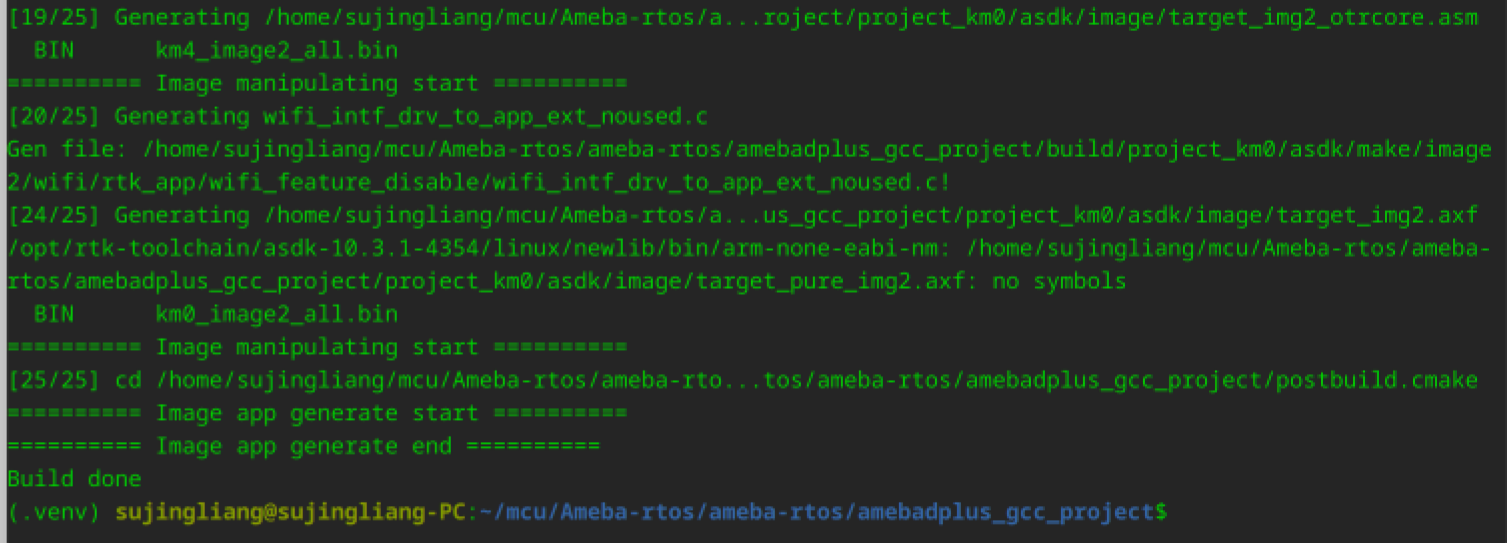Click the (.venv) prompt prefix

(x=54, y=513)
